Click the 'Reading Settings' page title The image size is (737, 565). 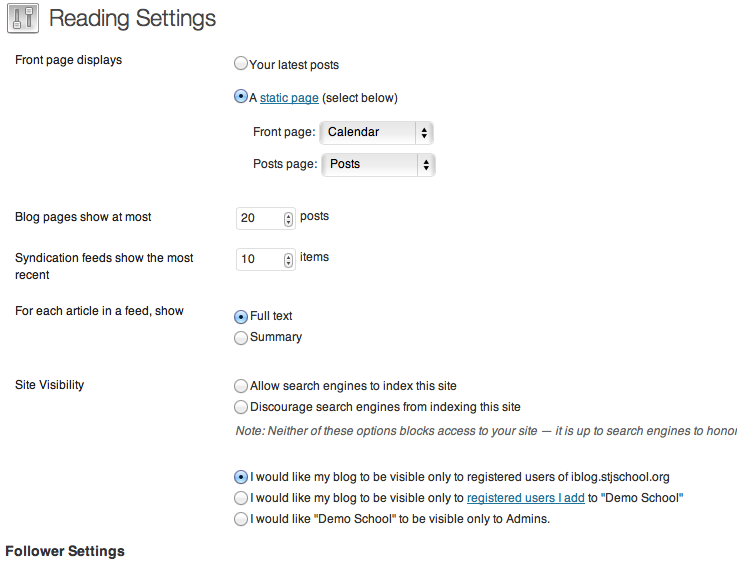tap(132, 18)
